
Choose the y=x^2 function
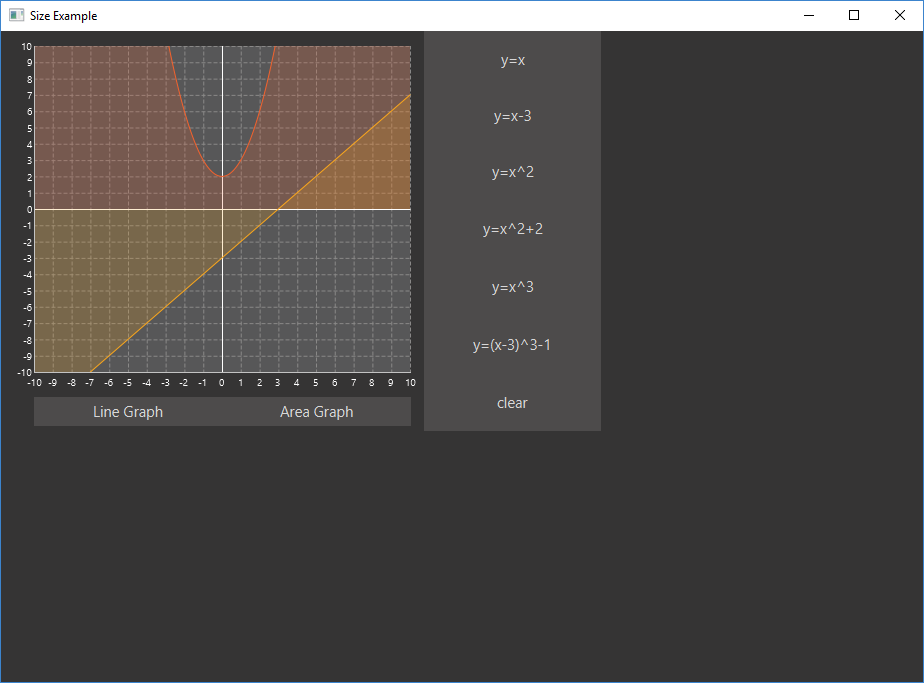512,172
